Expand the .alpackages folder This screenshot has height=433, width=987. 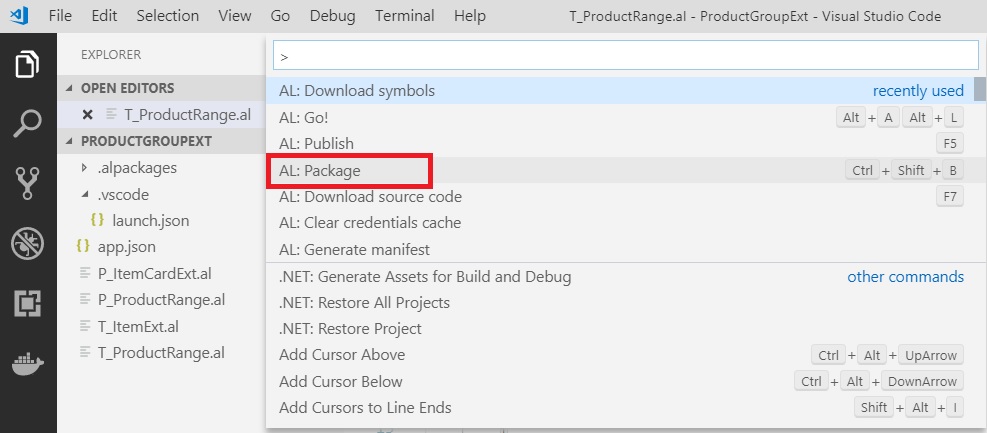(85, 168)
